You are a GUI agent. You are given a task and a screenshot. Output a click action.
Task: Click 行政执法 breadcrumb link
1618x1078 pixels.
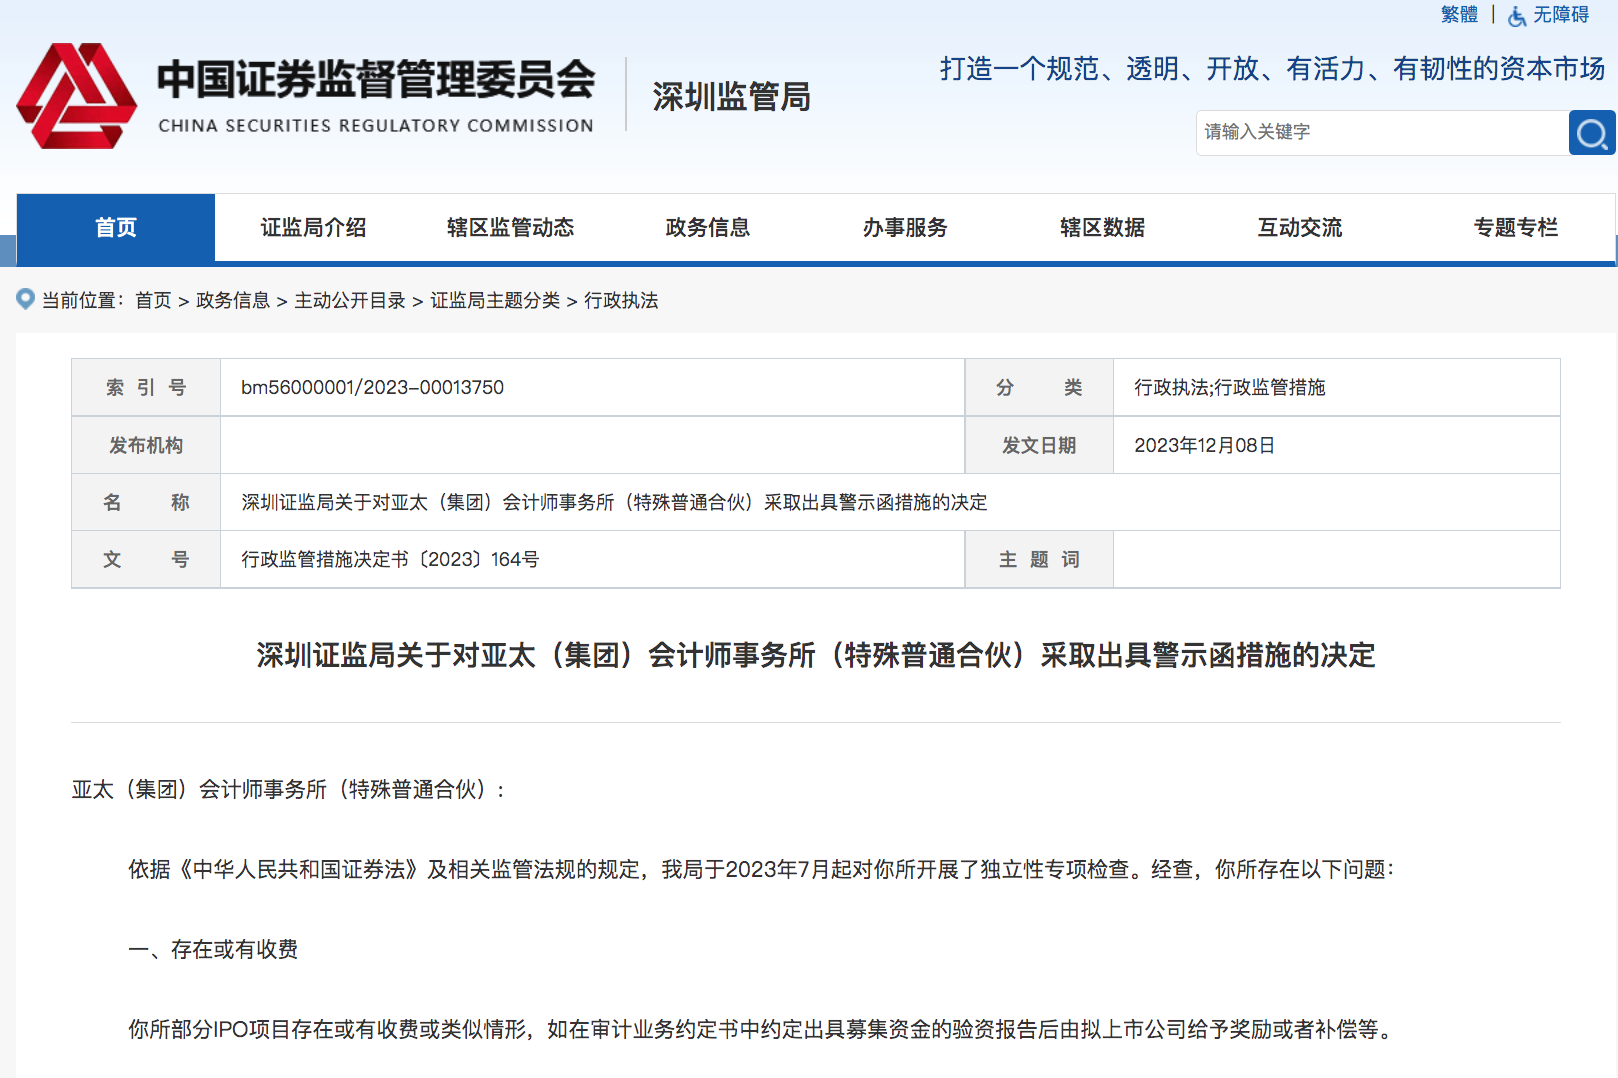point(621,300)
